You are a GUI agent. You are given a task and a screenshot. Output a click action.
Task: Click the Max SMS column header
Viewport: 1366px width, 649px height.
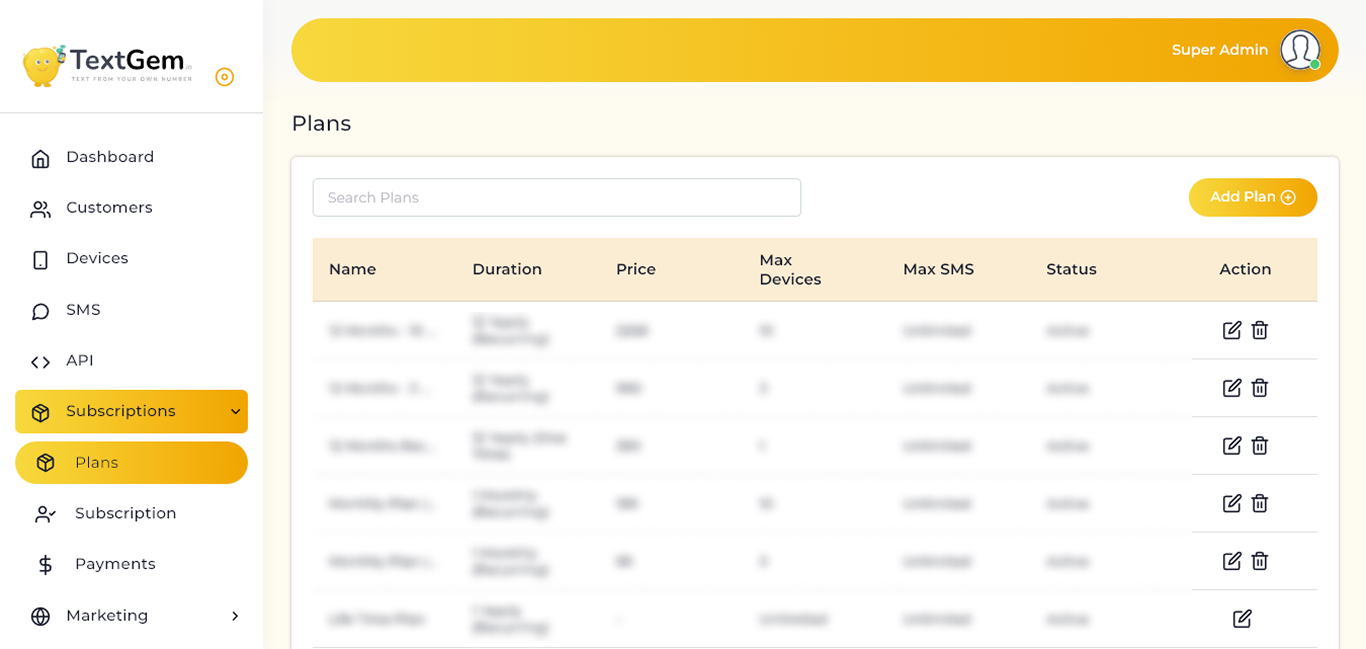pos(938,269)
